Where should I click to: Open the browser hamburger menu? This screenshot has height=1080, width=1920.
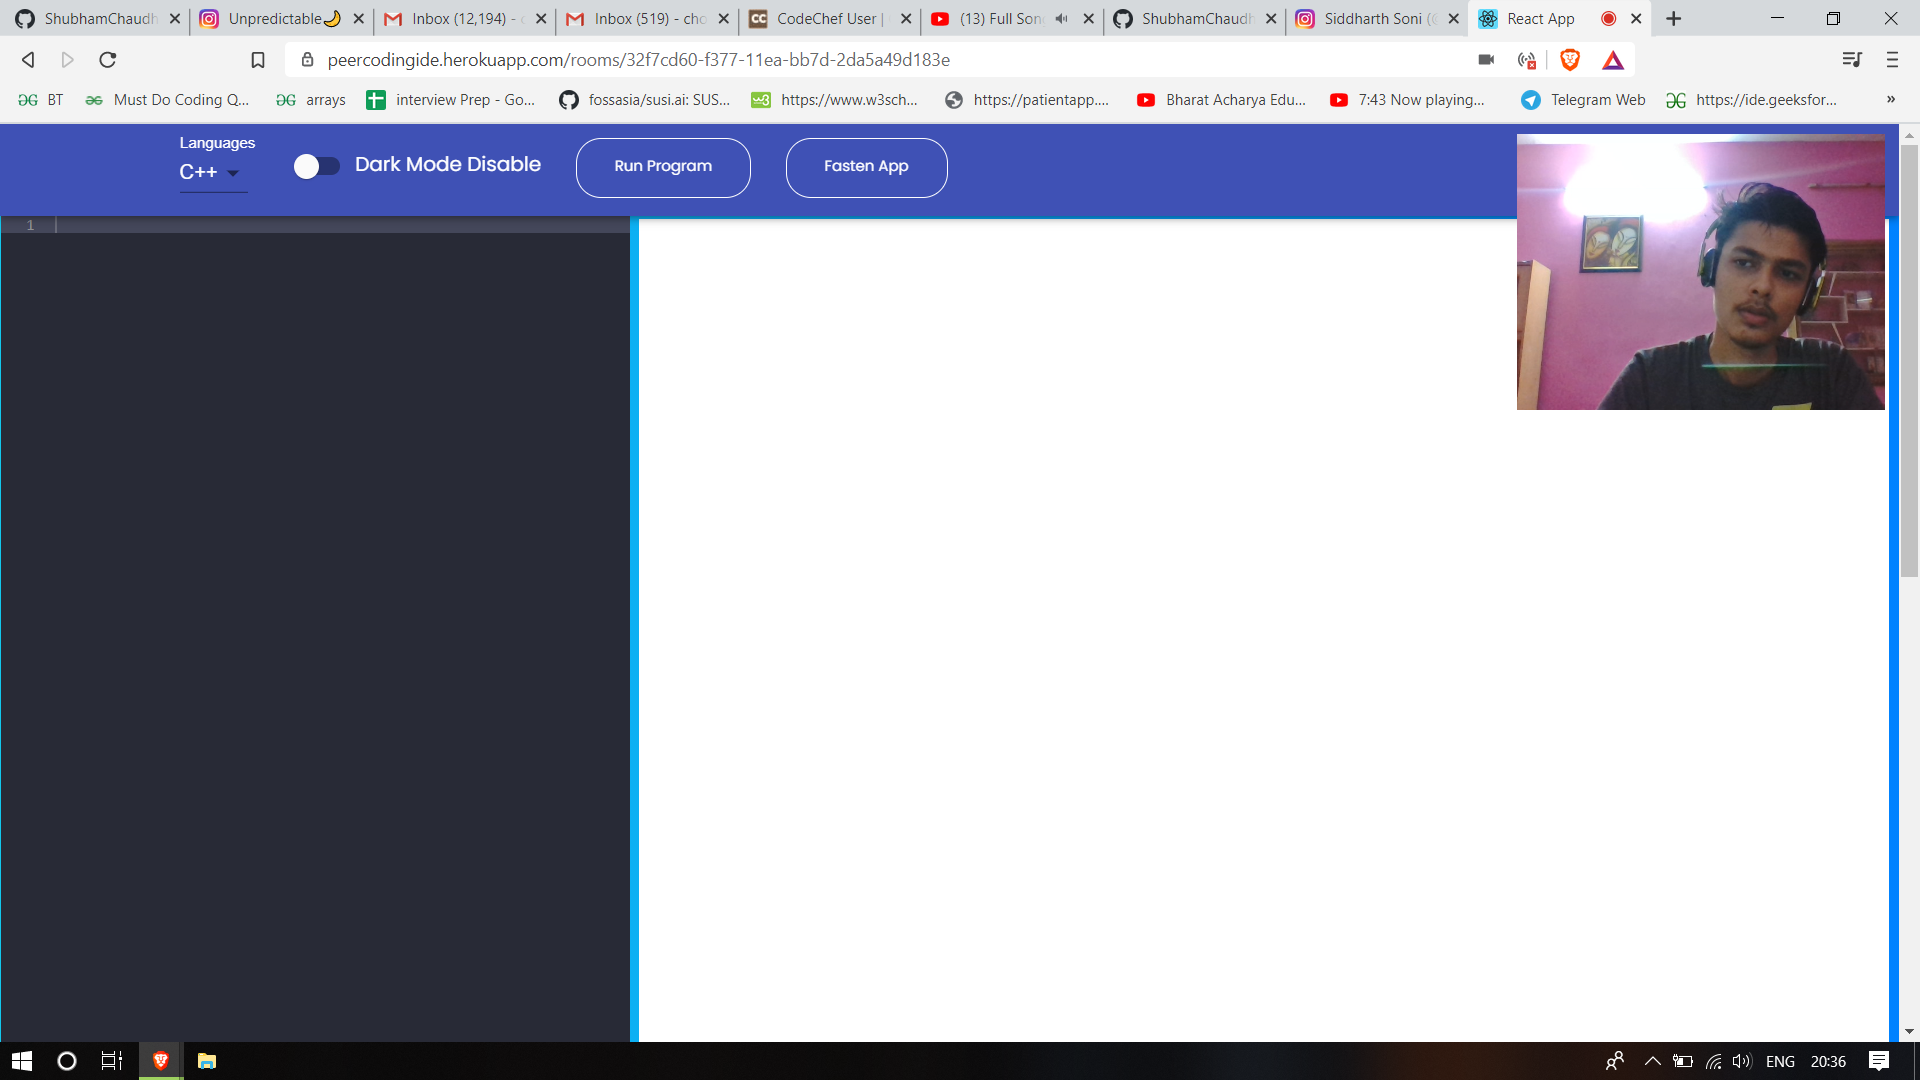click(1891, 60)
